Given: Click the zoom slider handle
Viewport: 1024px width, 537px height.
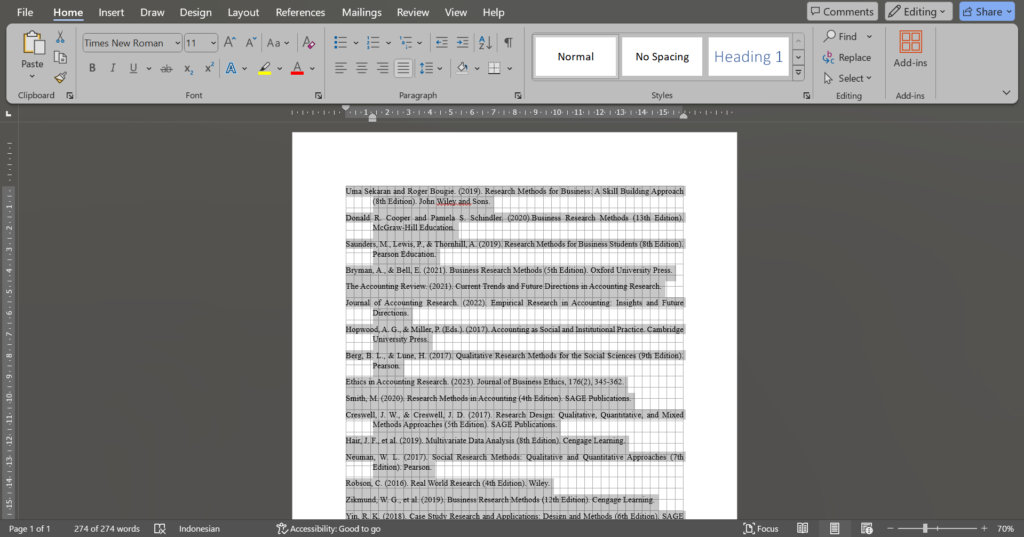Looking at the screenshot, I should point(925,529).
